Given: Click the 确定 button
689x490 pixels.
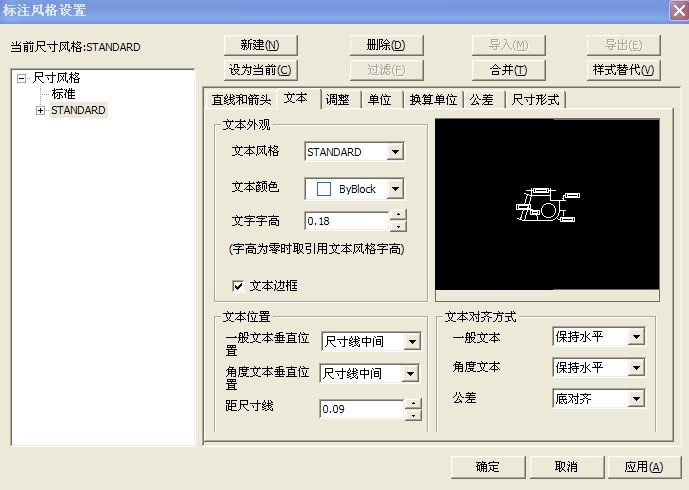Looking at the screenshot, I should coord(488,467).
